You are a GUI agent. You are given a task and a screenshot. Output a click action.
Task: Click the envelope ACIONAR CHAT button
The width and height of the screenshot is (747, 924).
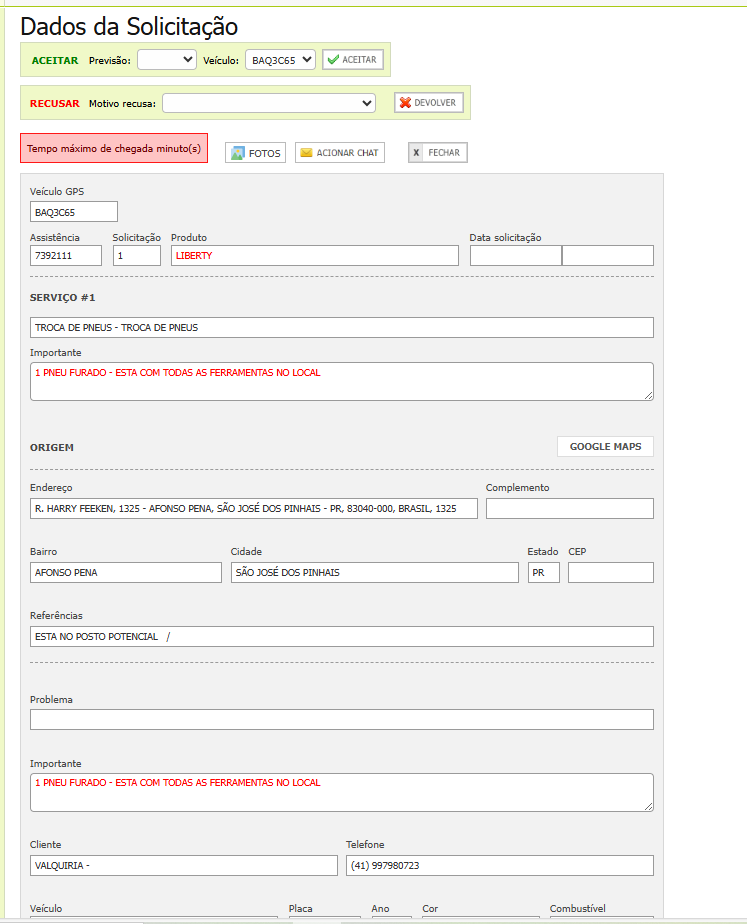click(x=340, y=153)
